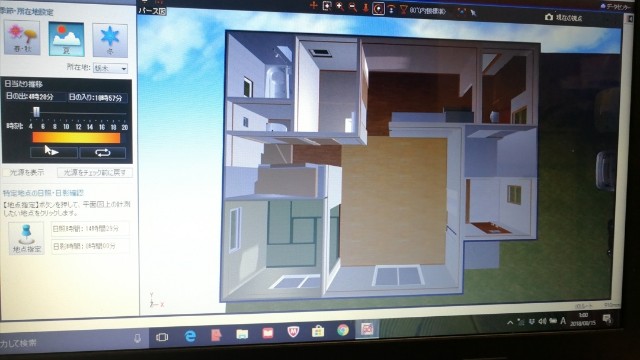Viewport: 640px width, 360px height.
Task: Click the 日照時間 value field
Action: [x=90, y=229]
